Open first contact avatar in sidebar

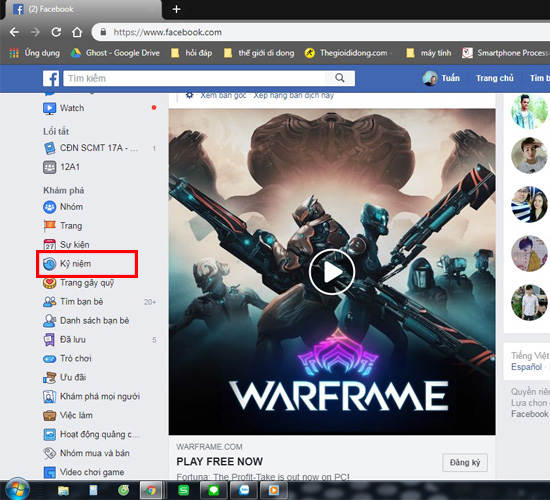(x=529, y=111)
